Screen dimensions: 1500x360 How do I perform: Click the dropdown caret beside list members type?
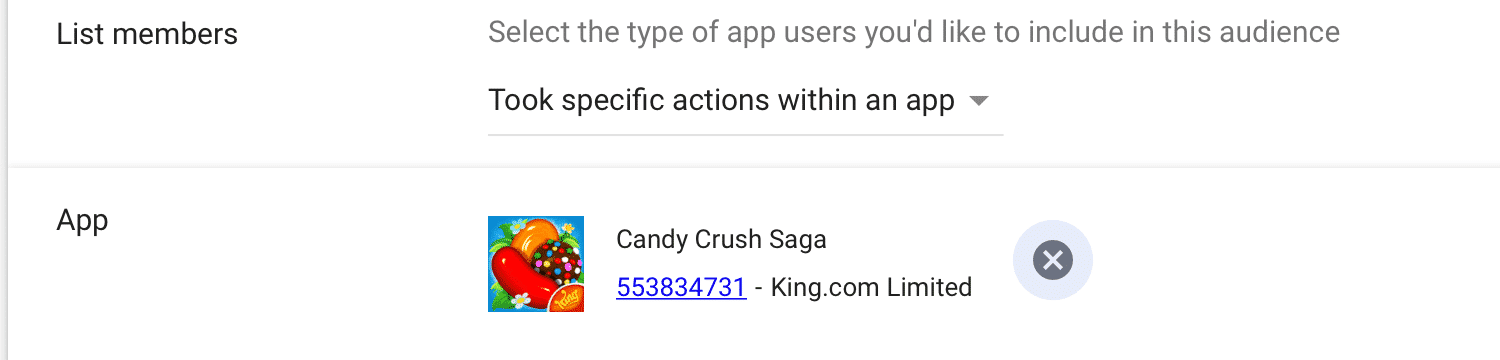pyautogui.click(x=979, y=101)
